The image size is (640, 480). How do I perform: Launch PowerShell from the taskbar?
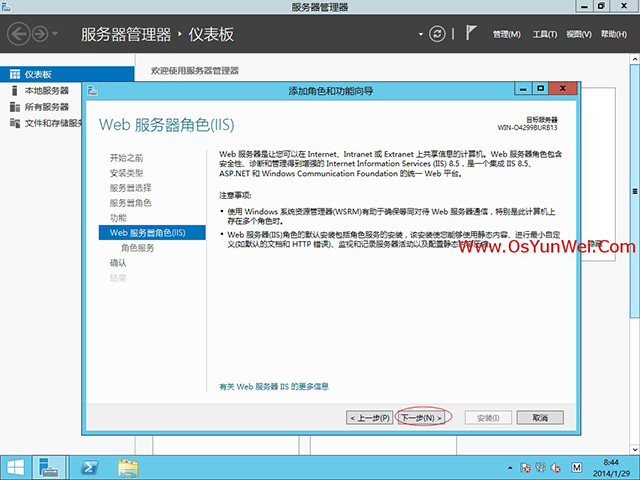[x=88, y=466]
